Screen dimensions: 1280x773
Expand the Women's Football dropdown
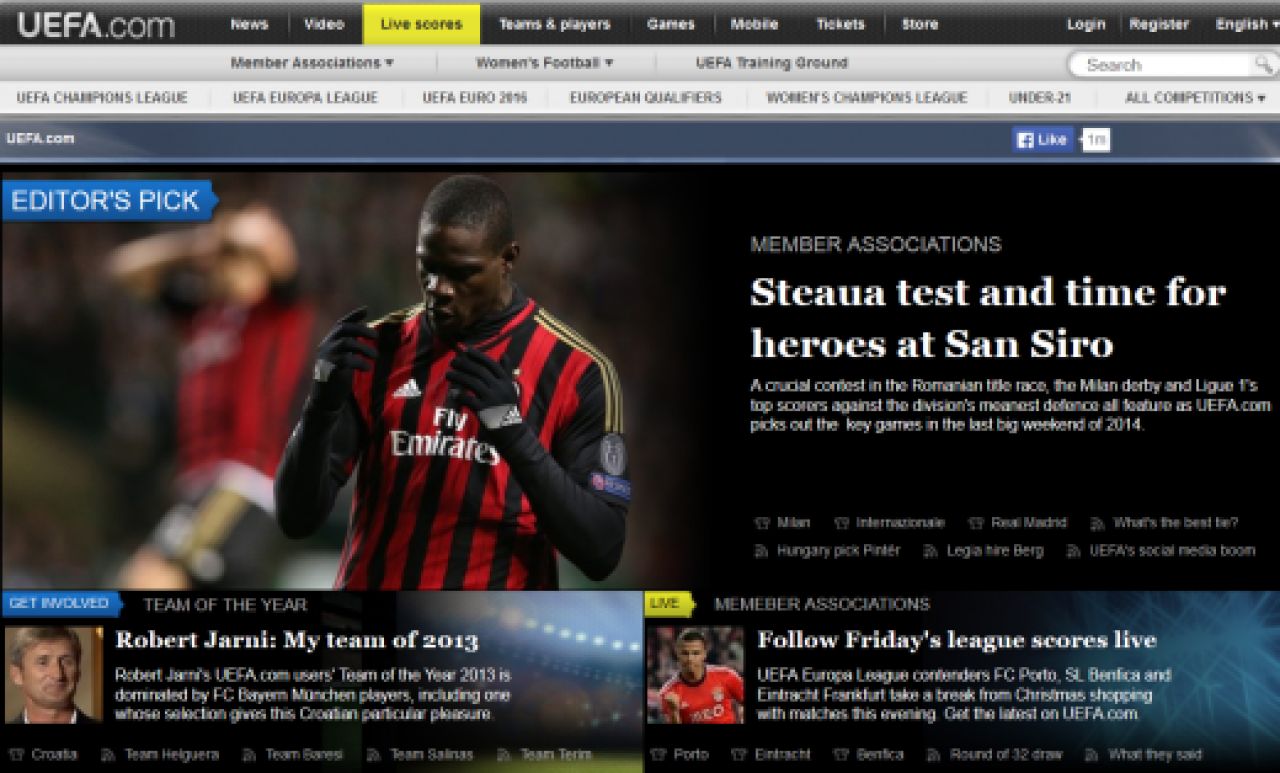(x=544, y=63)
